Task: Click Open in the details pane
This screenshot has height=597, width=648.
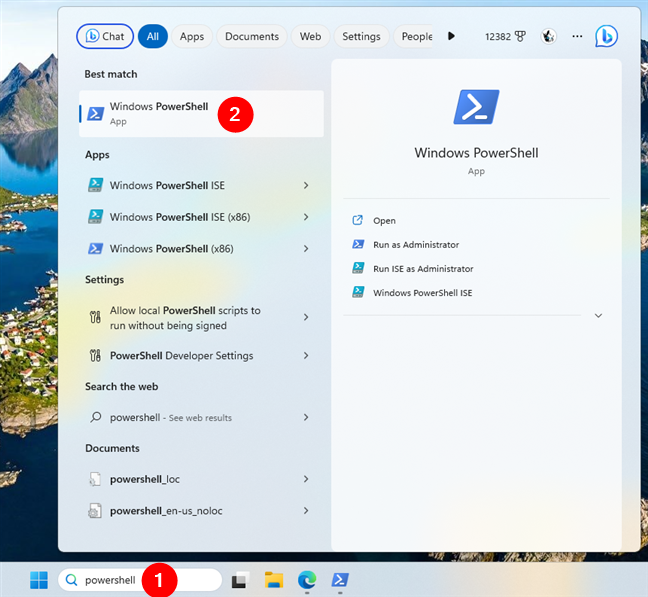Action: click(384, 220)
